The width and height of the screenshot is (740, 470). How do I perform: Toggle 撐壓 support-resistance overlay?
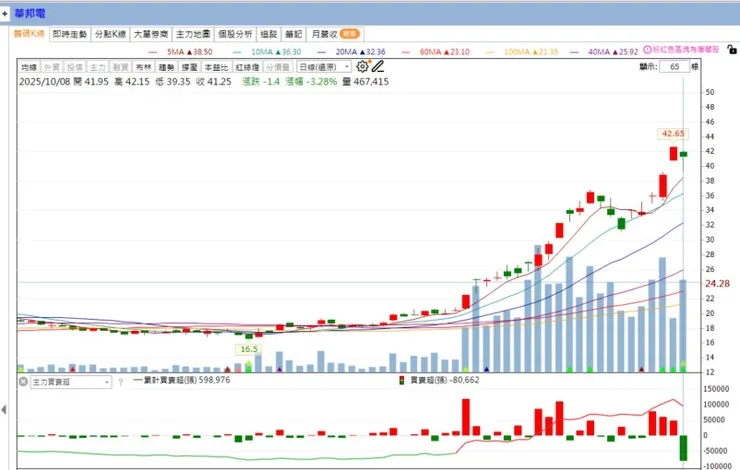click(189, 67)
